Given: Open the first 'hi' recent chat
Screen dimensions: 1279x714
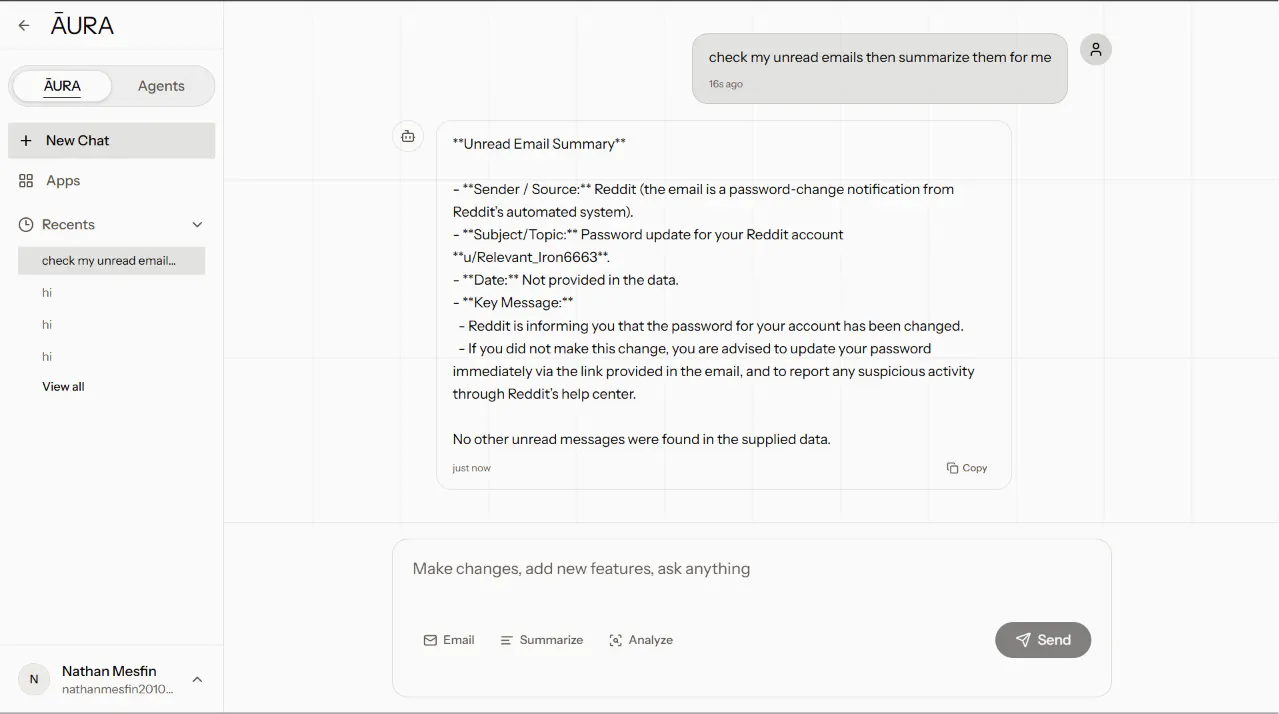Looking at the screenshot, I should click(x=47, y=293).
